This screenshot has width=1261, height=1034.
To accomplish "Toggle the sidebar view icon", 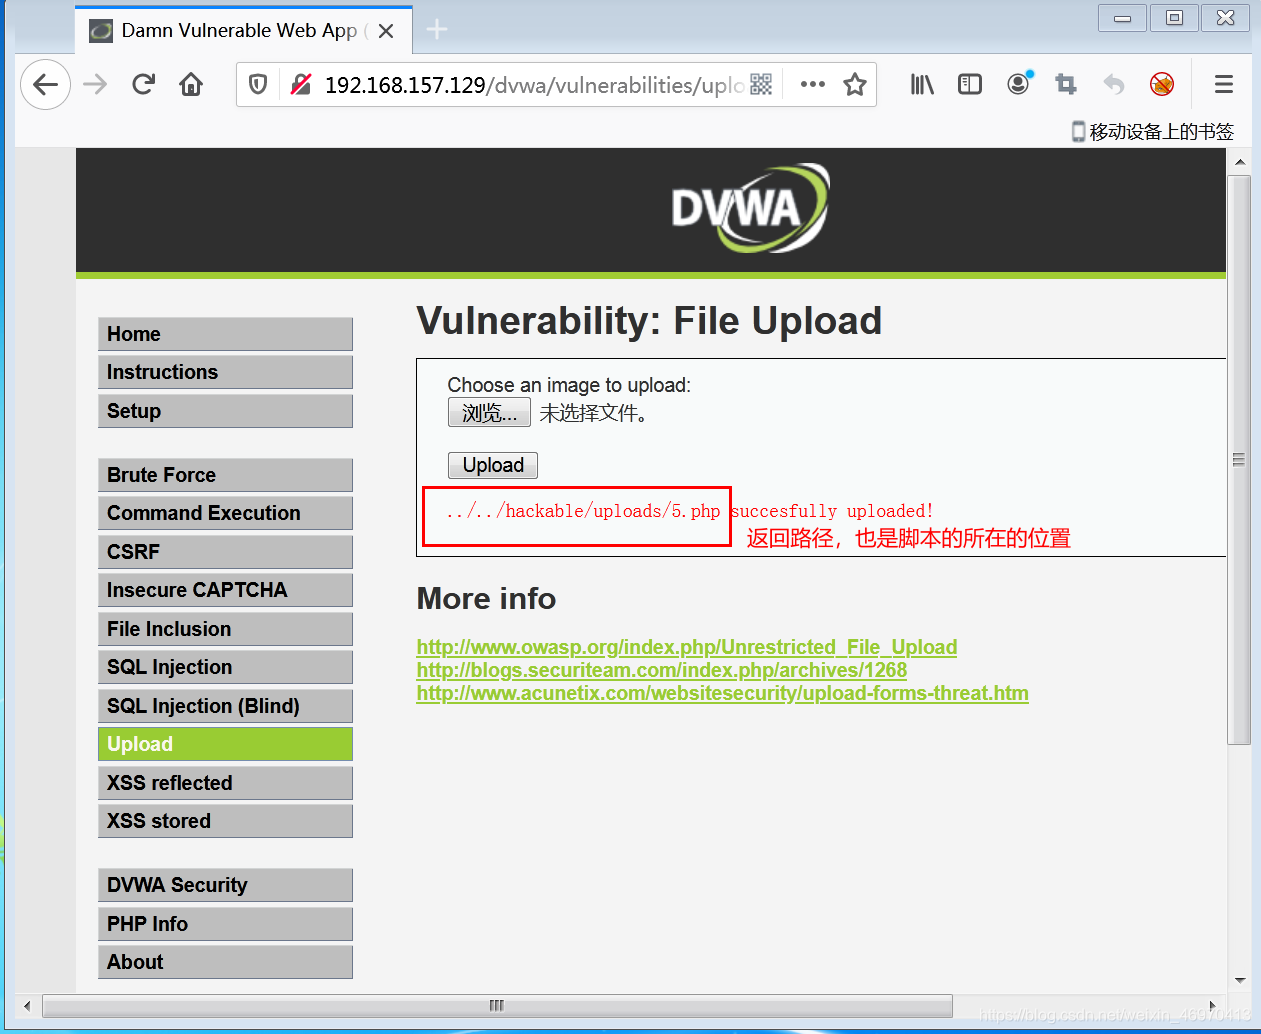I will pos(970,85).
